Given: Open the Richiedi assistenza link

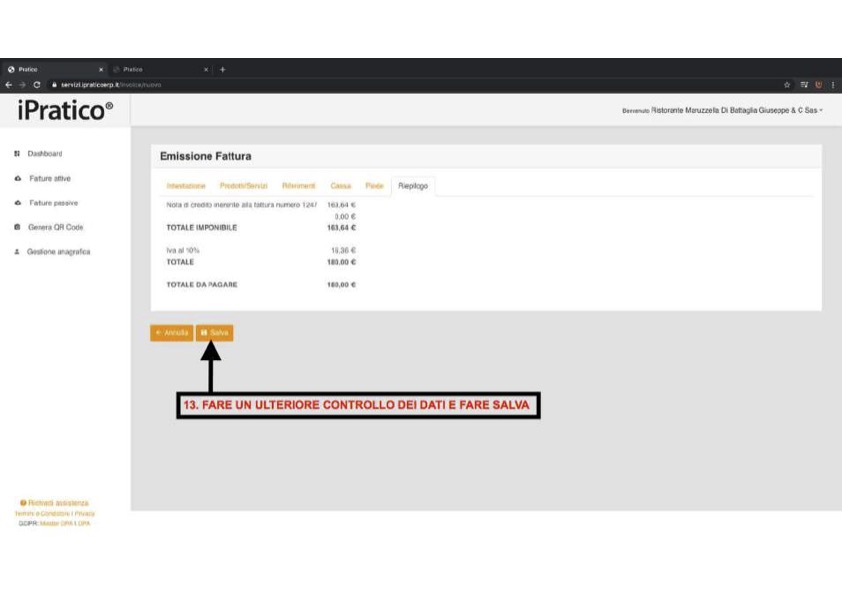Looking at the screenshot, I should [x=57, y=502].
